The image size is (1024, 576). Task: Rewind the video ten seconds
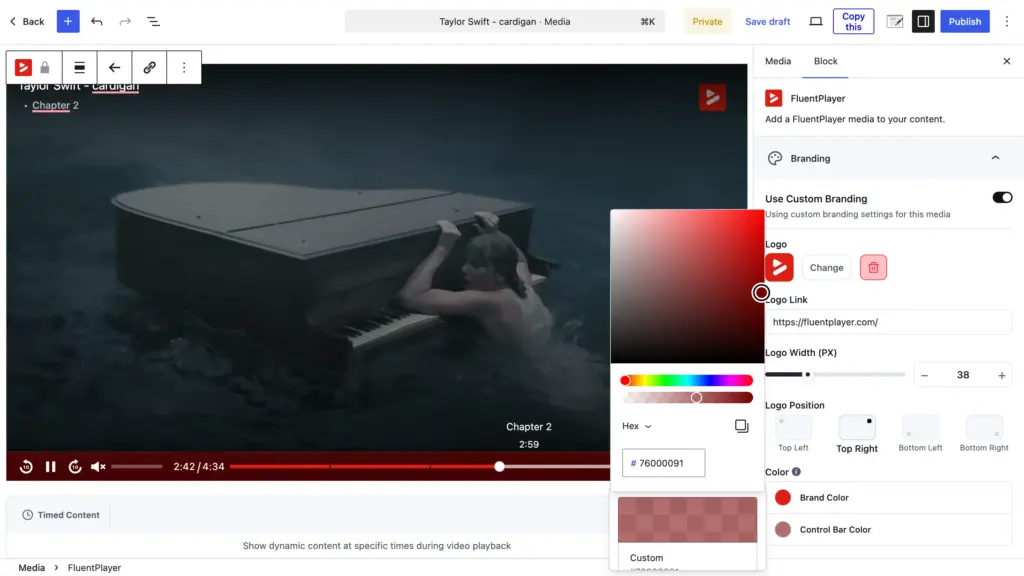tap(26, 466)
